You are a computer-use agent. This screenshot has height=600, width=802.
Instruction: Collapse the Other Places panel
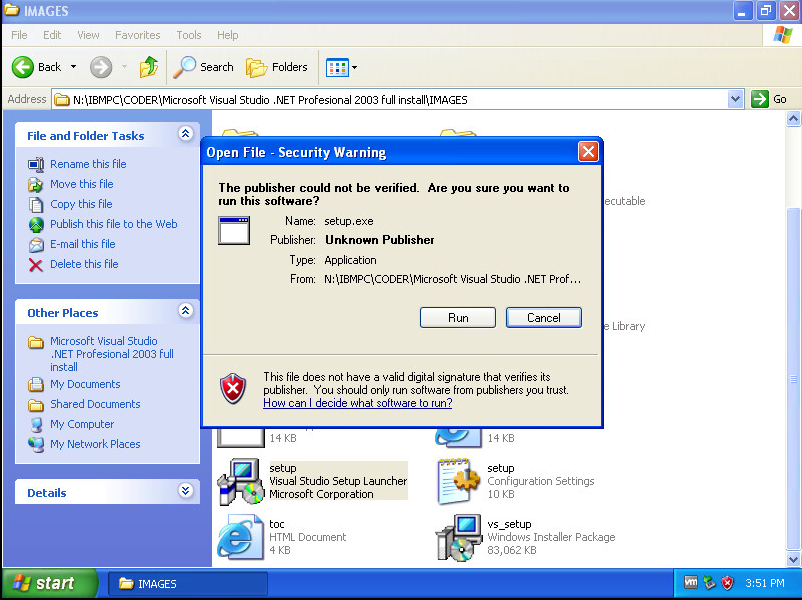[x=185, y=310]
